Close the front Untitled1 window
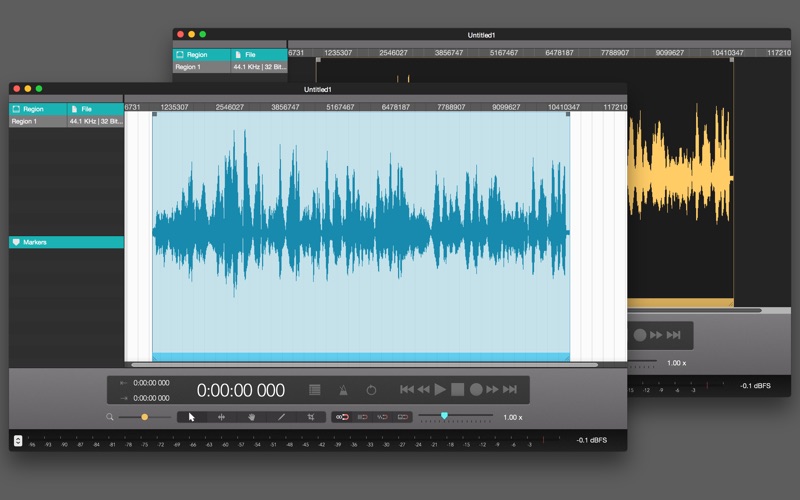This screenshot has height=500, width=800. click(17, 89)
